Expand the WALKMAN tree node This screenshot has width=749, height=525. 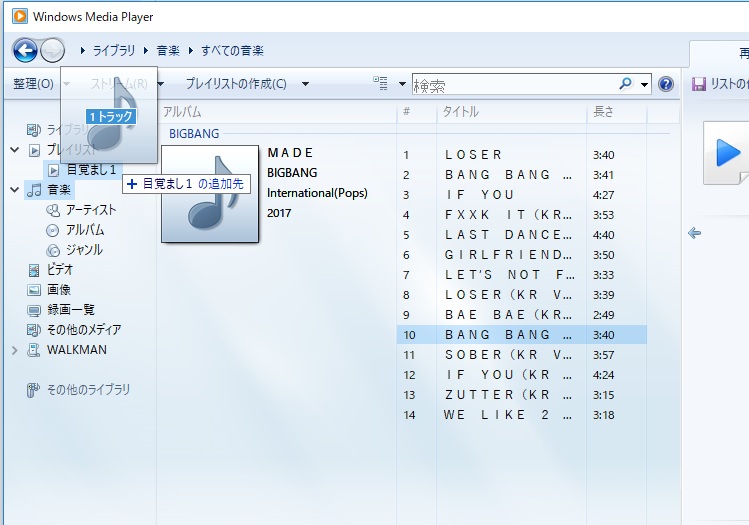point(14,350)
